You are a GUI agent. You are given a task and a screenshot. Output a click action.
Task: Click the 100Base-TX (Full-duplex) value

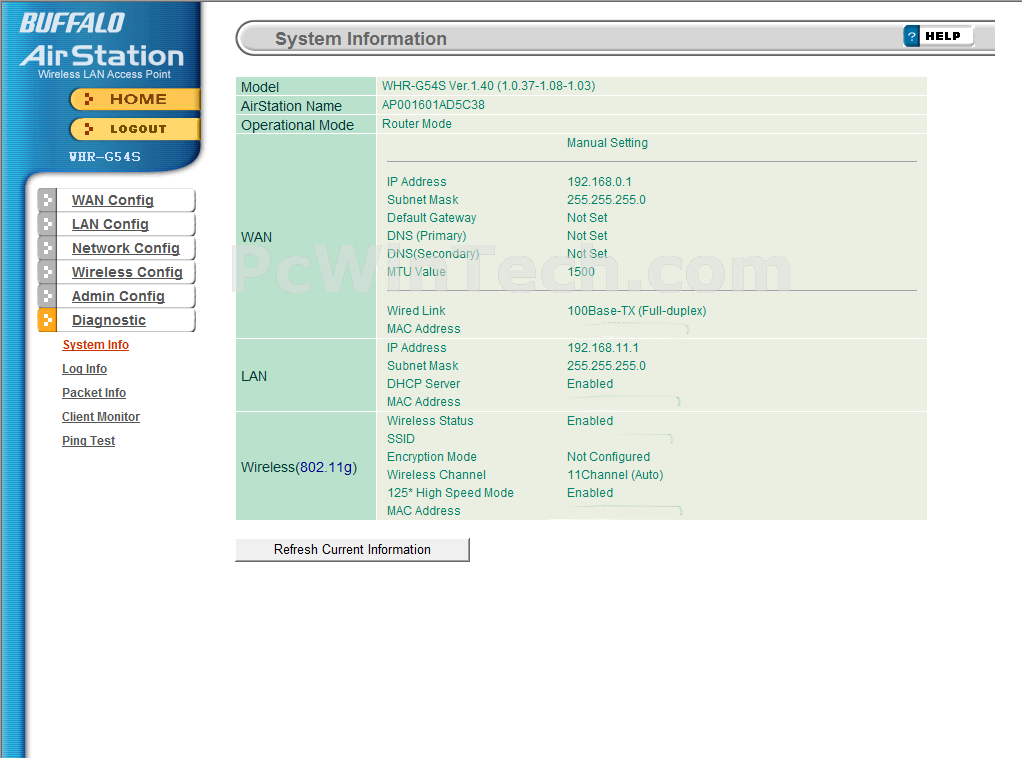[636, 311]
